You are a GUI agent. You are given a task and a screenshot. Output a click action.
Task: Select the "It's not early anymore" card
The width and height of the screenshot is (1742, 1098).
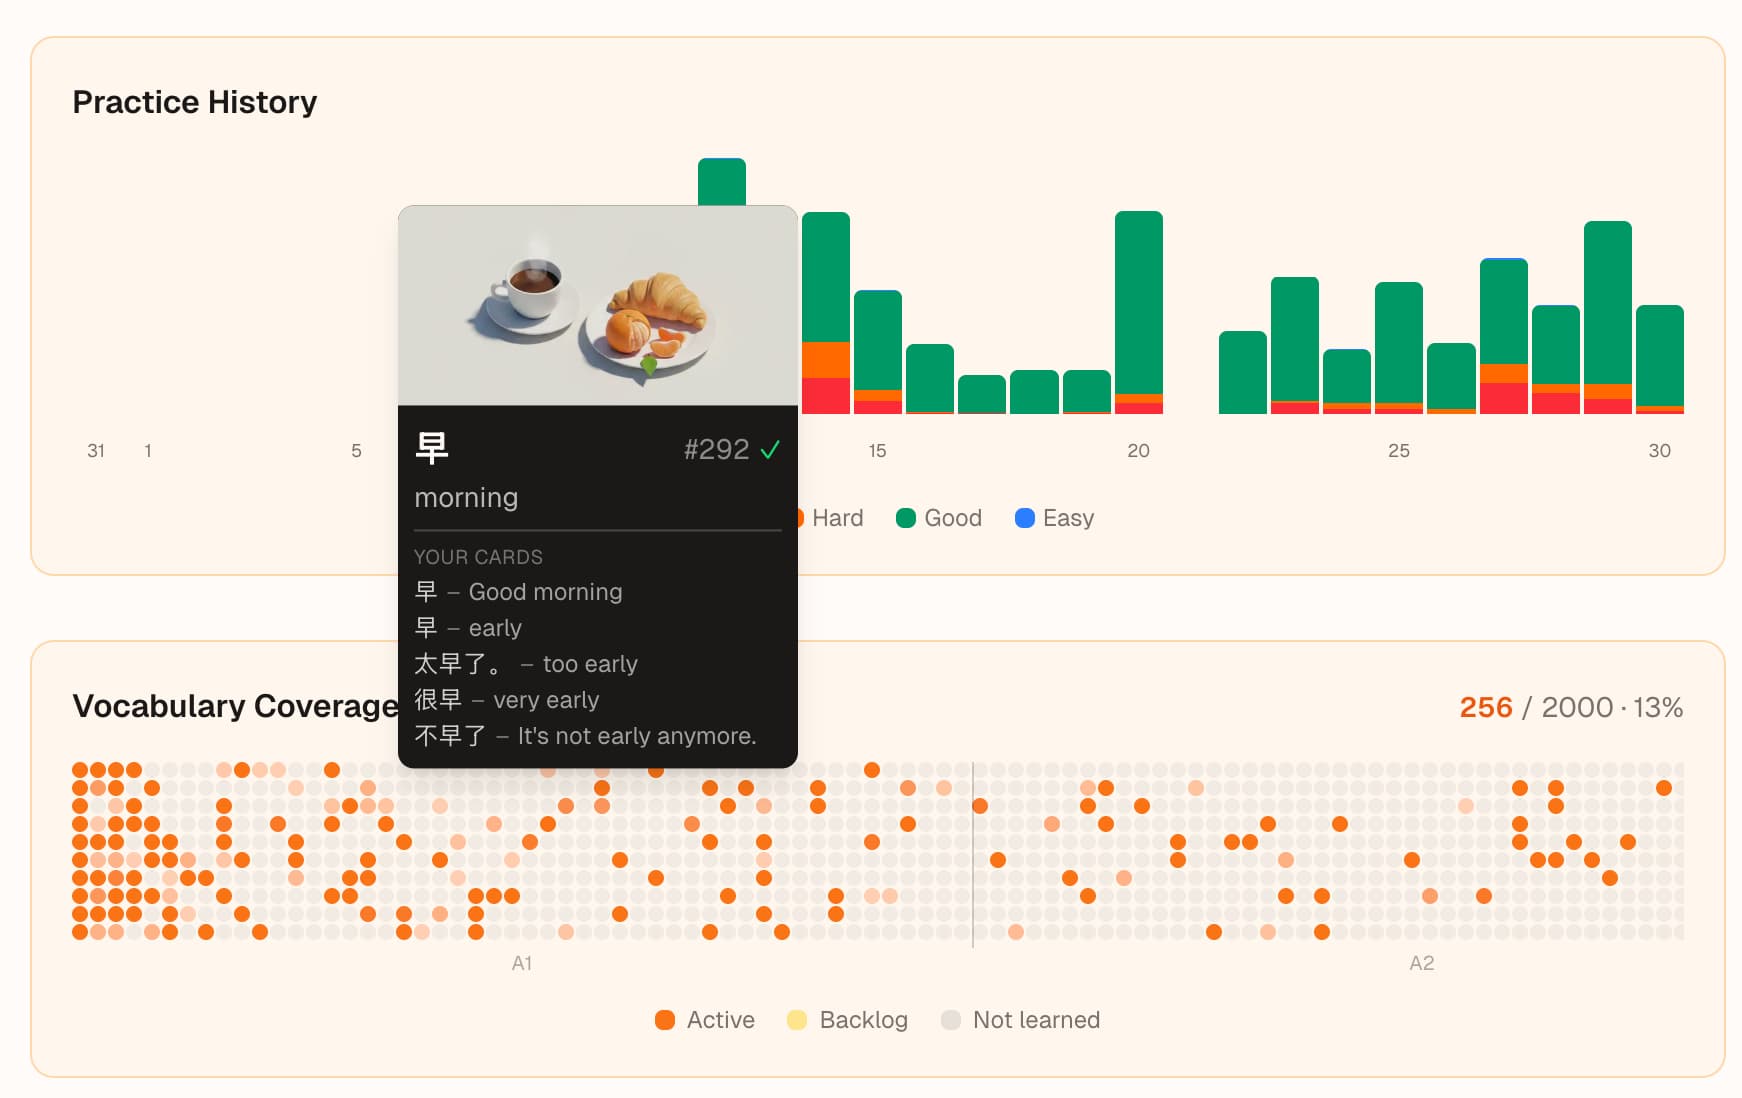[585, 736]
